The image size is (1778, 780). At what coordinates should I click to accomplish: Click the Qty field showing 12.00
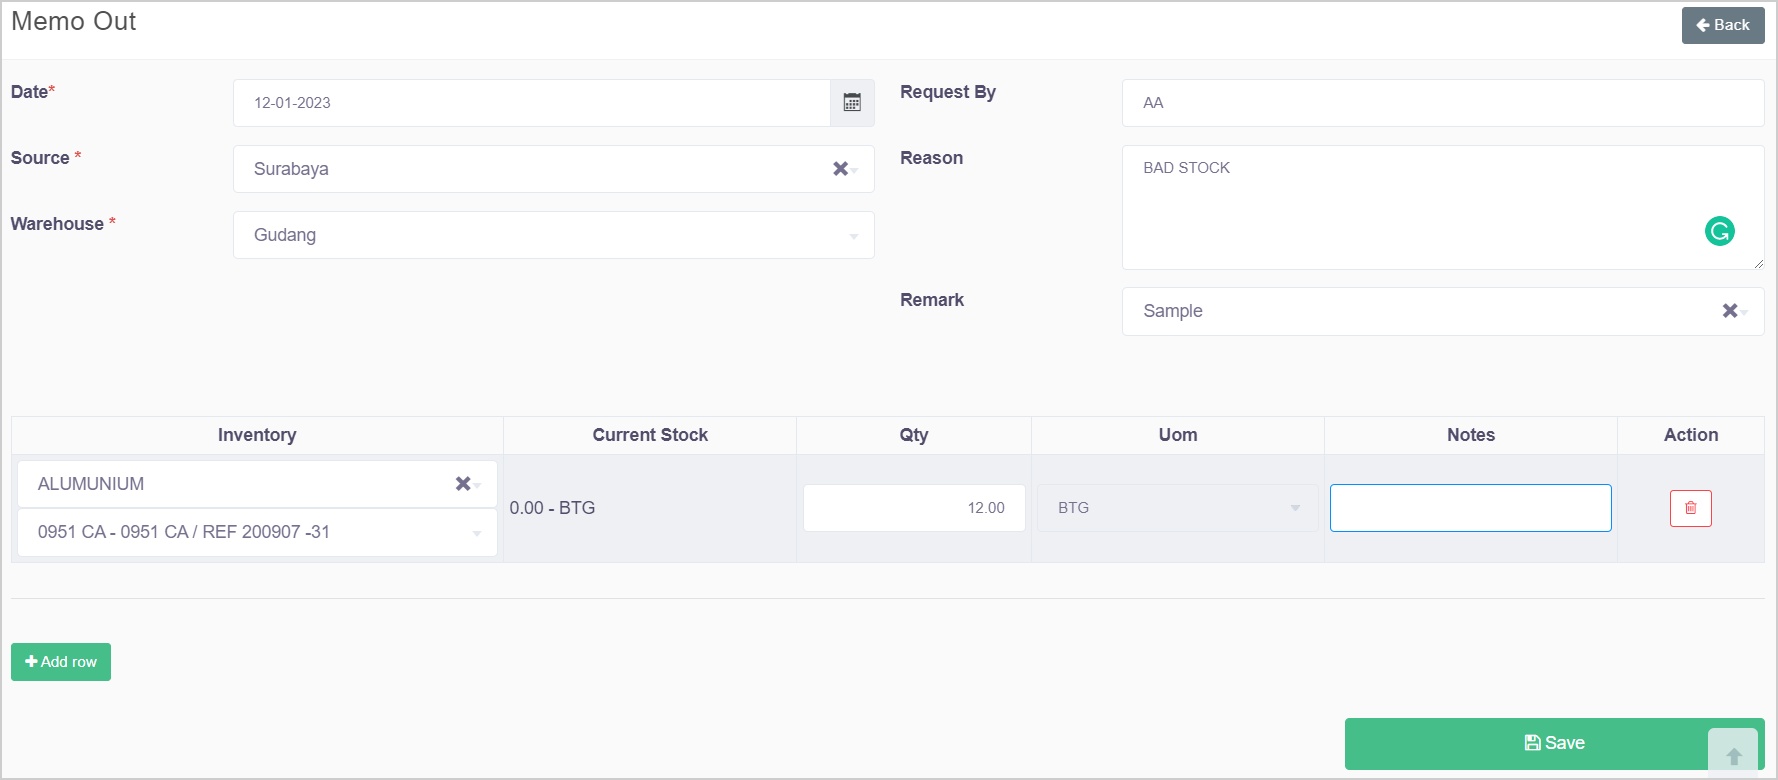[x=913, y=508]
